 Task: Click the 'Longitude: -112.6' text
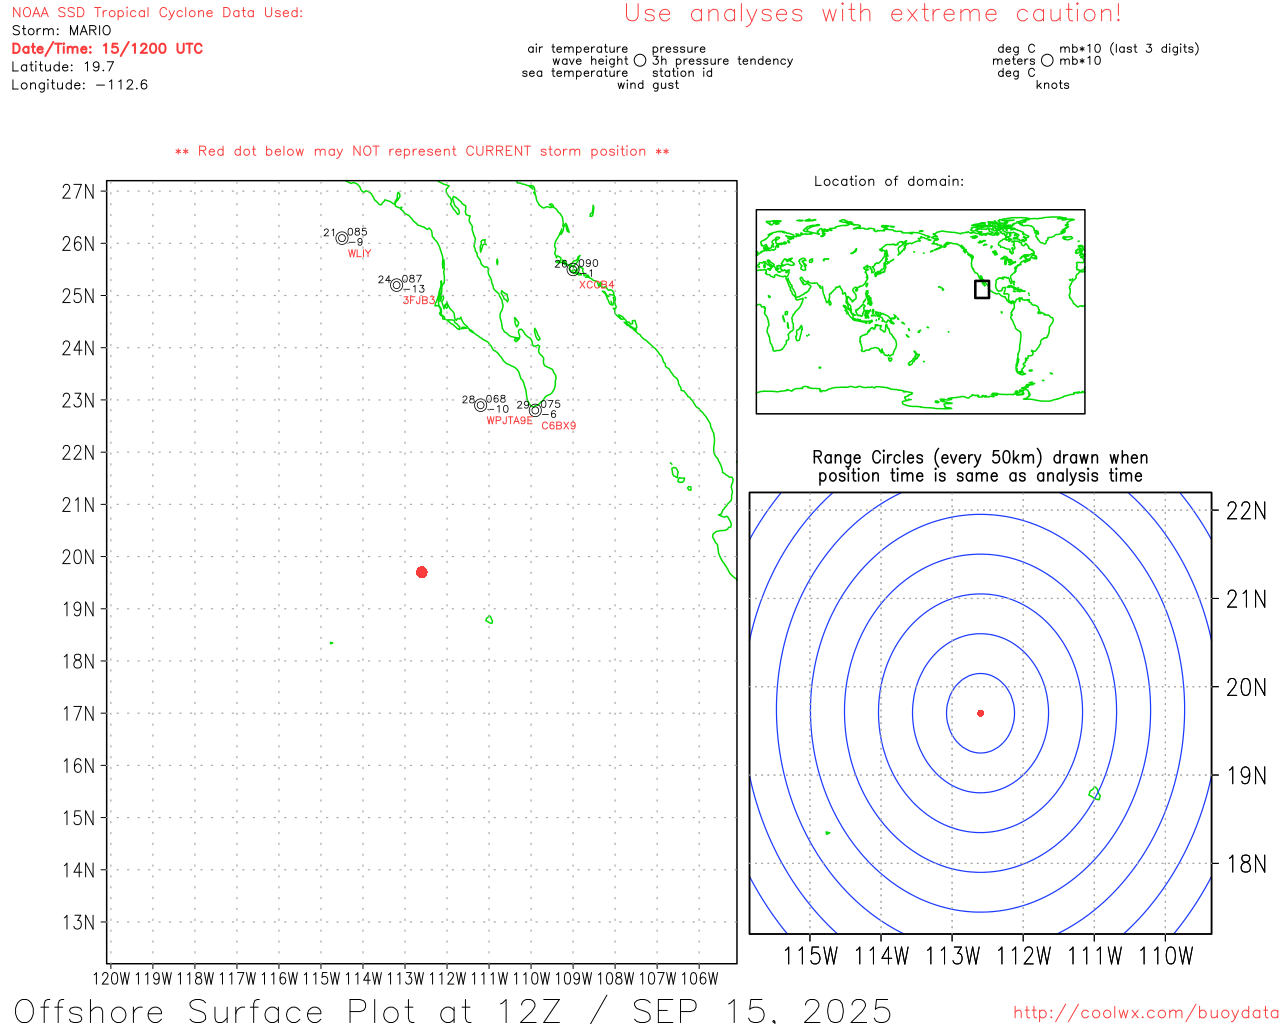point(80,85)
